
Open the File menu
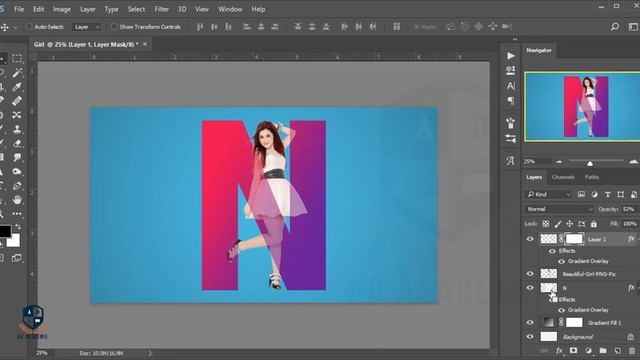click(19, 9)
